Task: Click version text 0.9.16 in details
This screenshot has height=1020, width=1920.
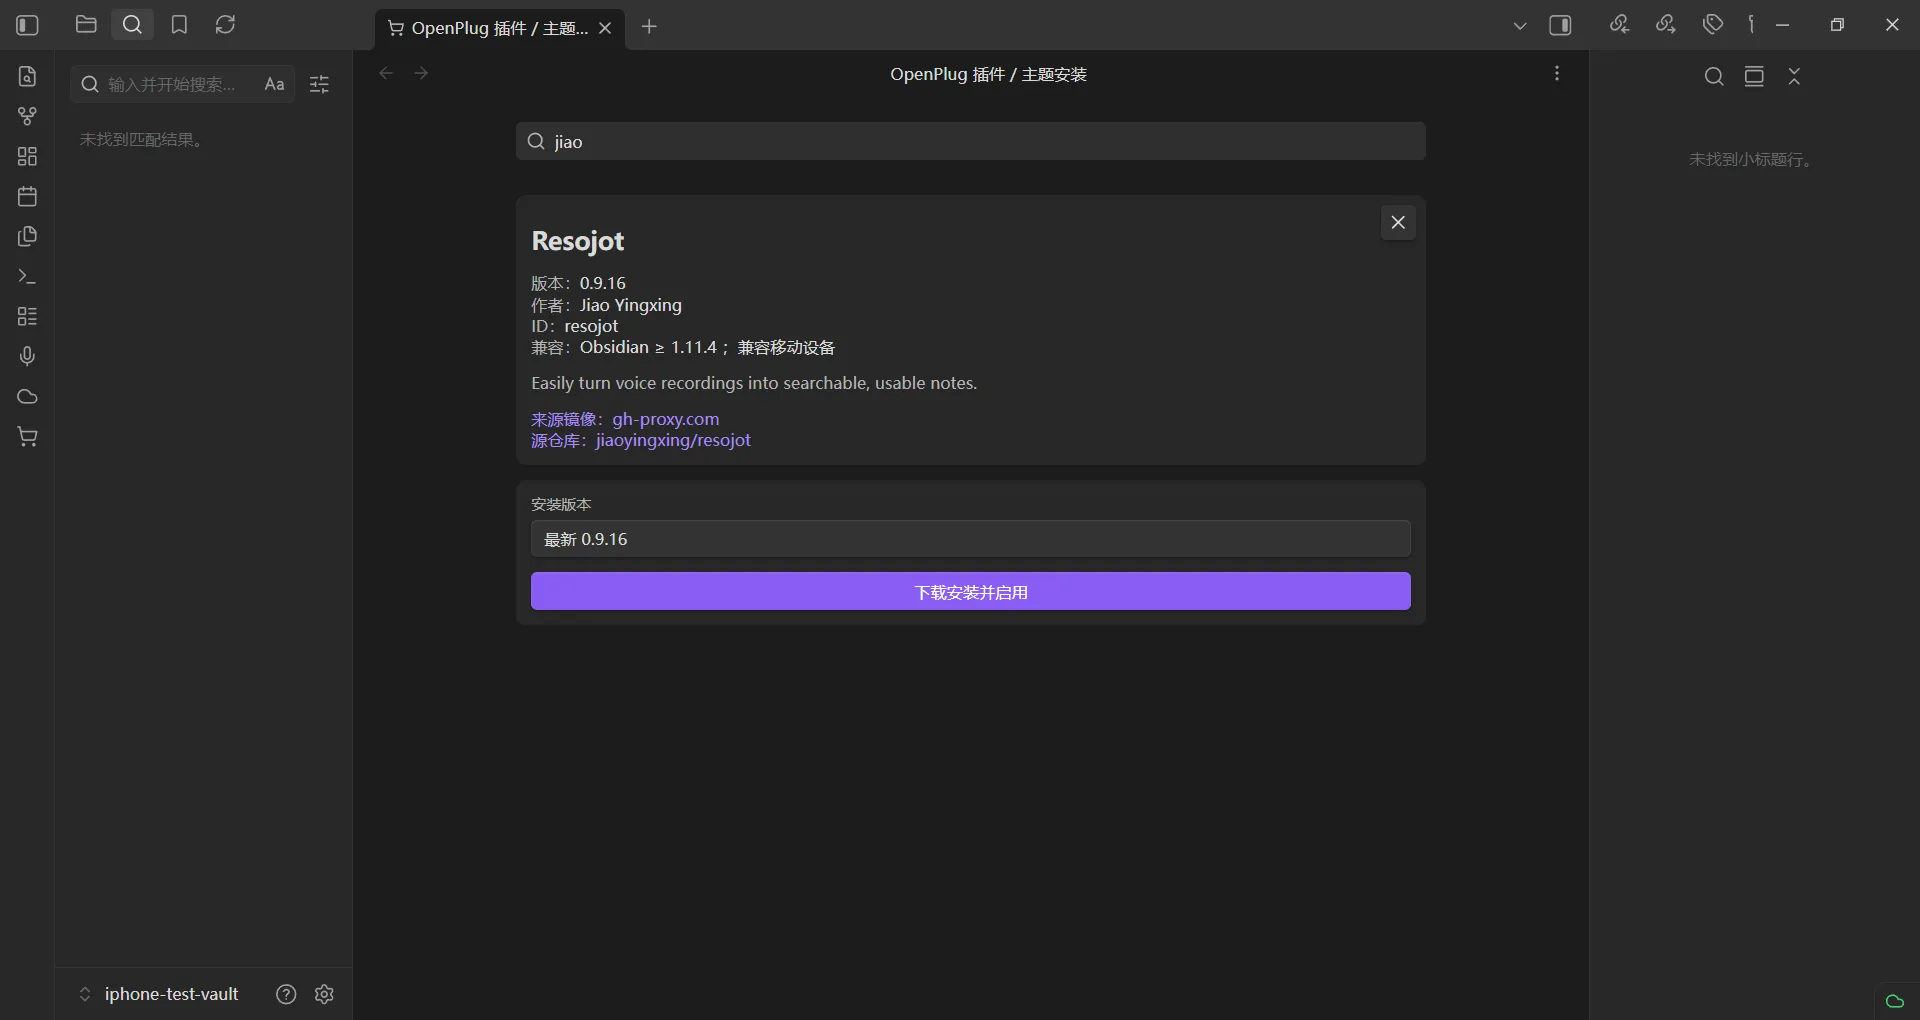Action: [x=603, y=283]
